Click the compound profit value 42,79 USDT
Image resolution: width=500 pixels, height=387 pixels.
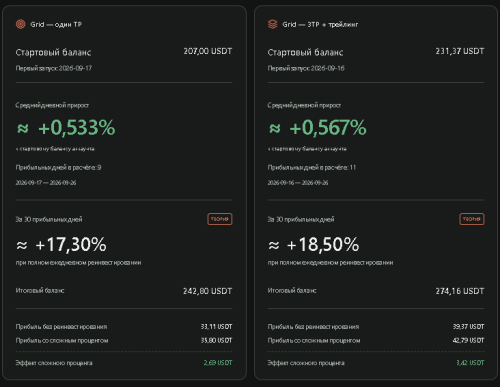click(468, 340)
